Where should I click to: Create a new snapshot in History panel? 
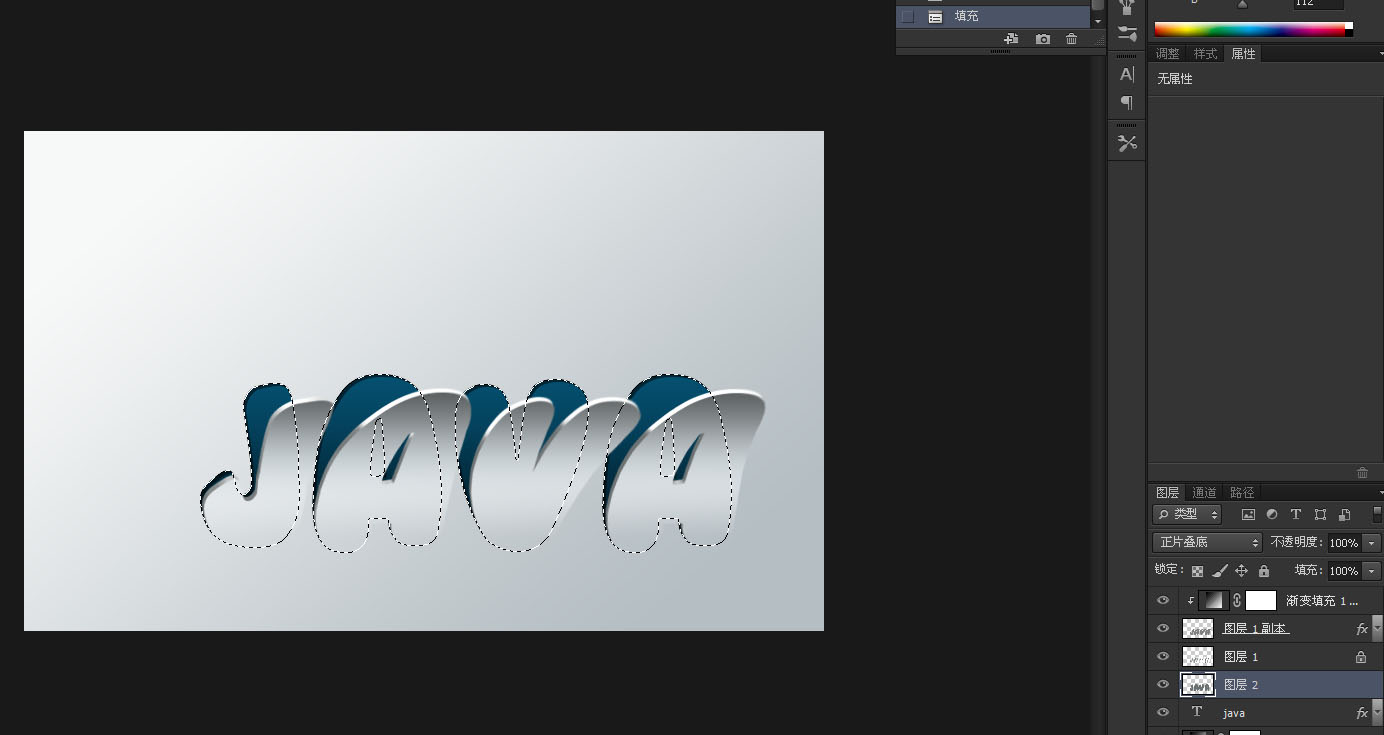pyautogui.click(x=1042, y=38)
